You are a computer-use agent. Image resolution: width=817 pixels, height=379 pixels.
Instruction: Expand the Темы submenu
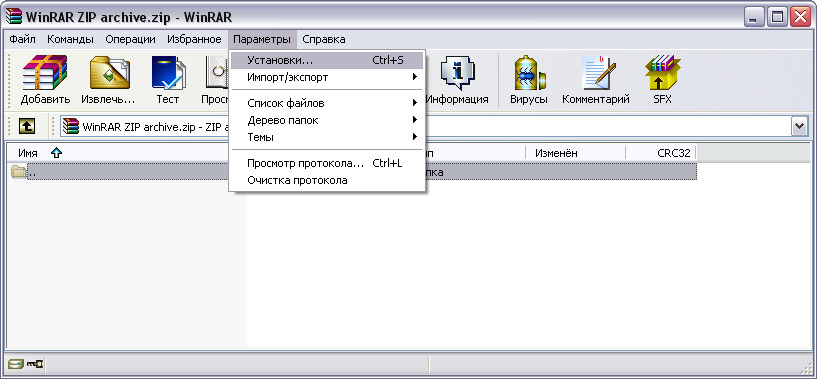click(327, 137)
